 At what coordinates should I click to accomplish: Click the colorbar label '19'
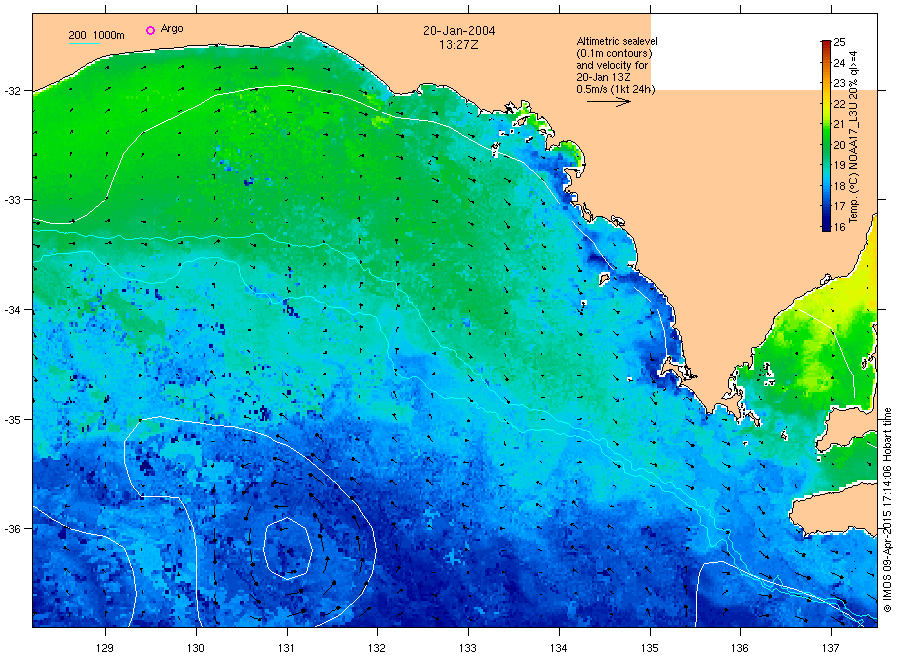pos(839,165)
